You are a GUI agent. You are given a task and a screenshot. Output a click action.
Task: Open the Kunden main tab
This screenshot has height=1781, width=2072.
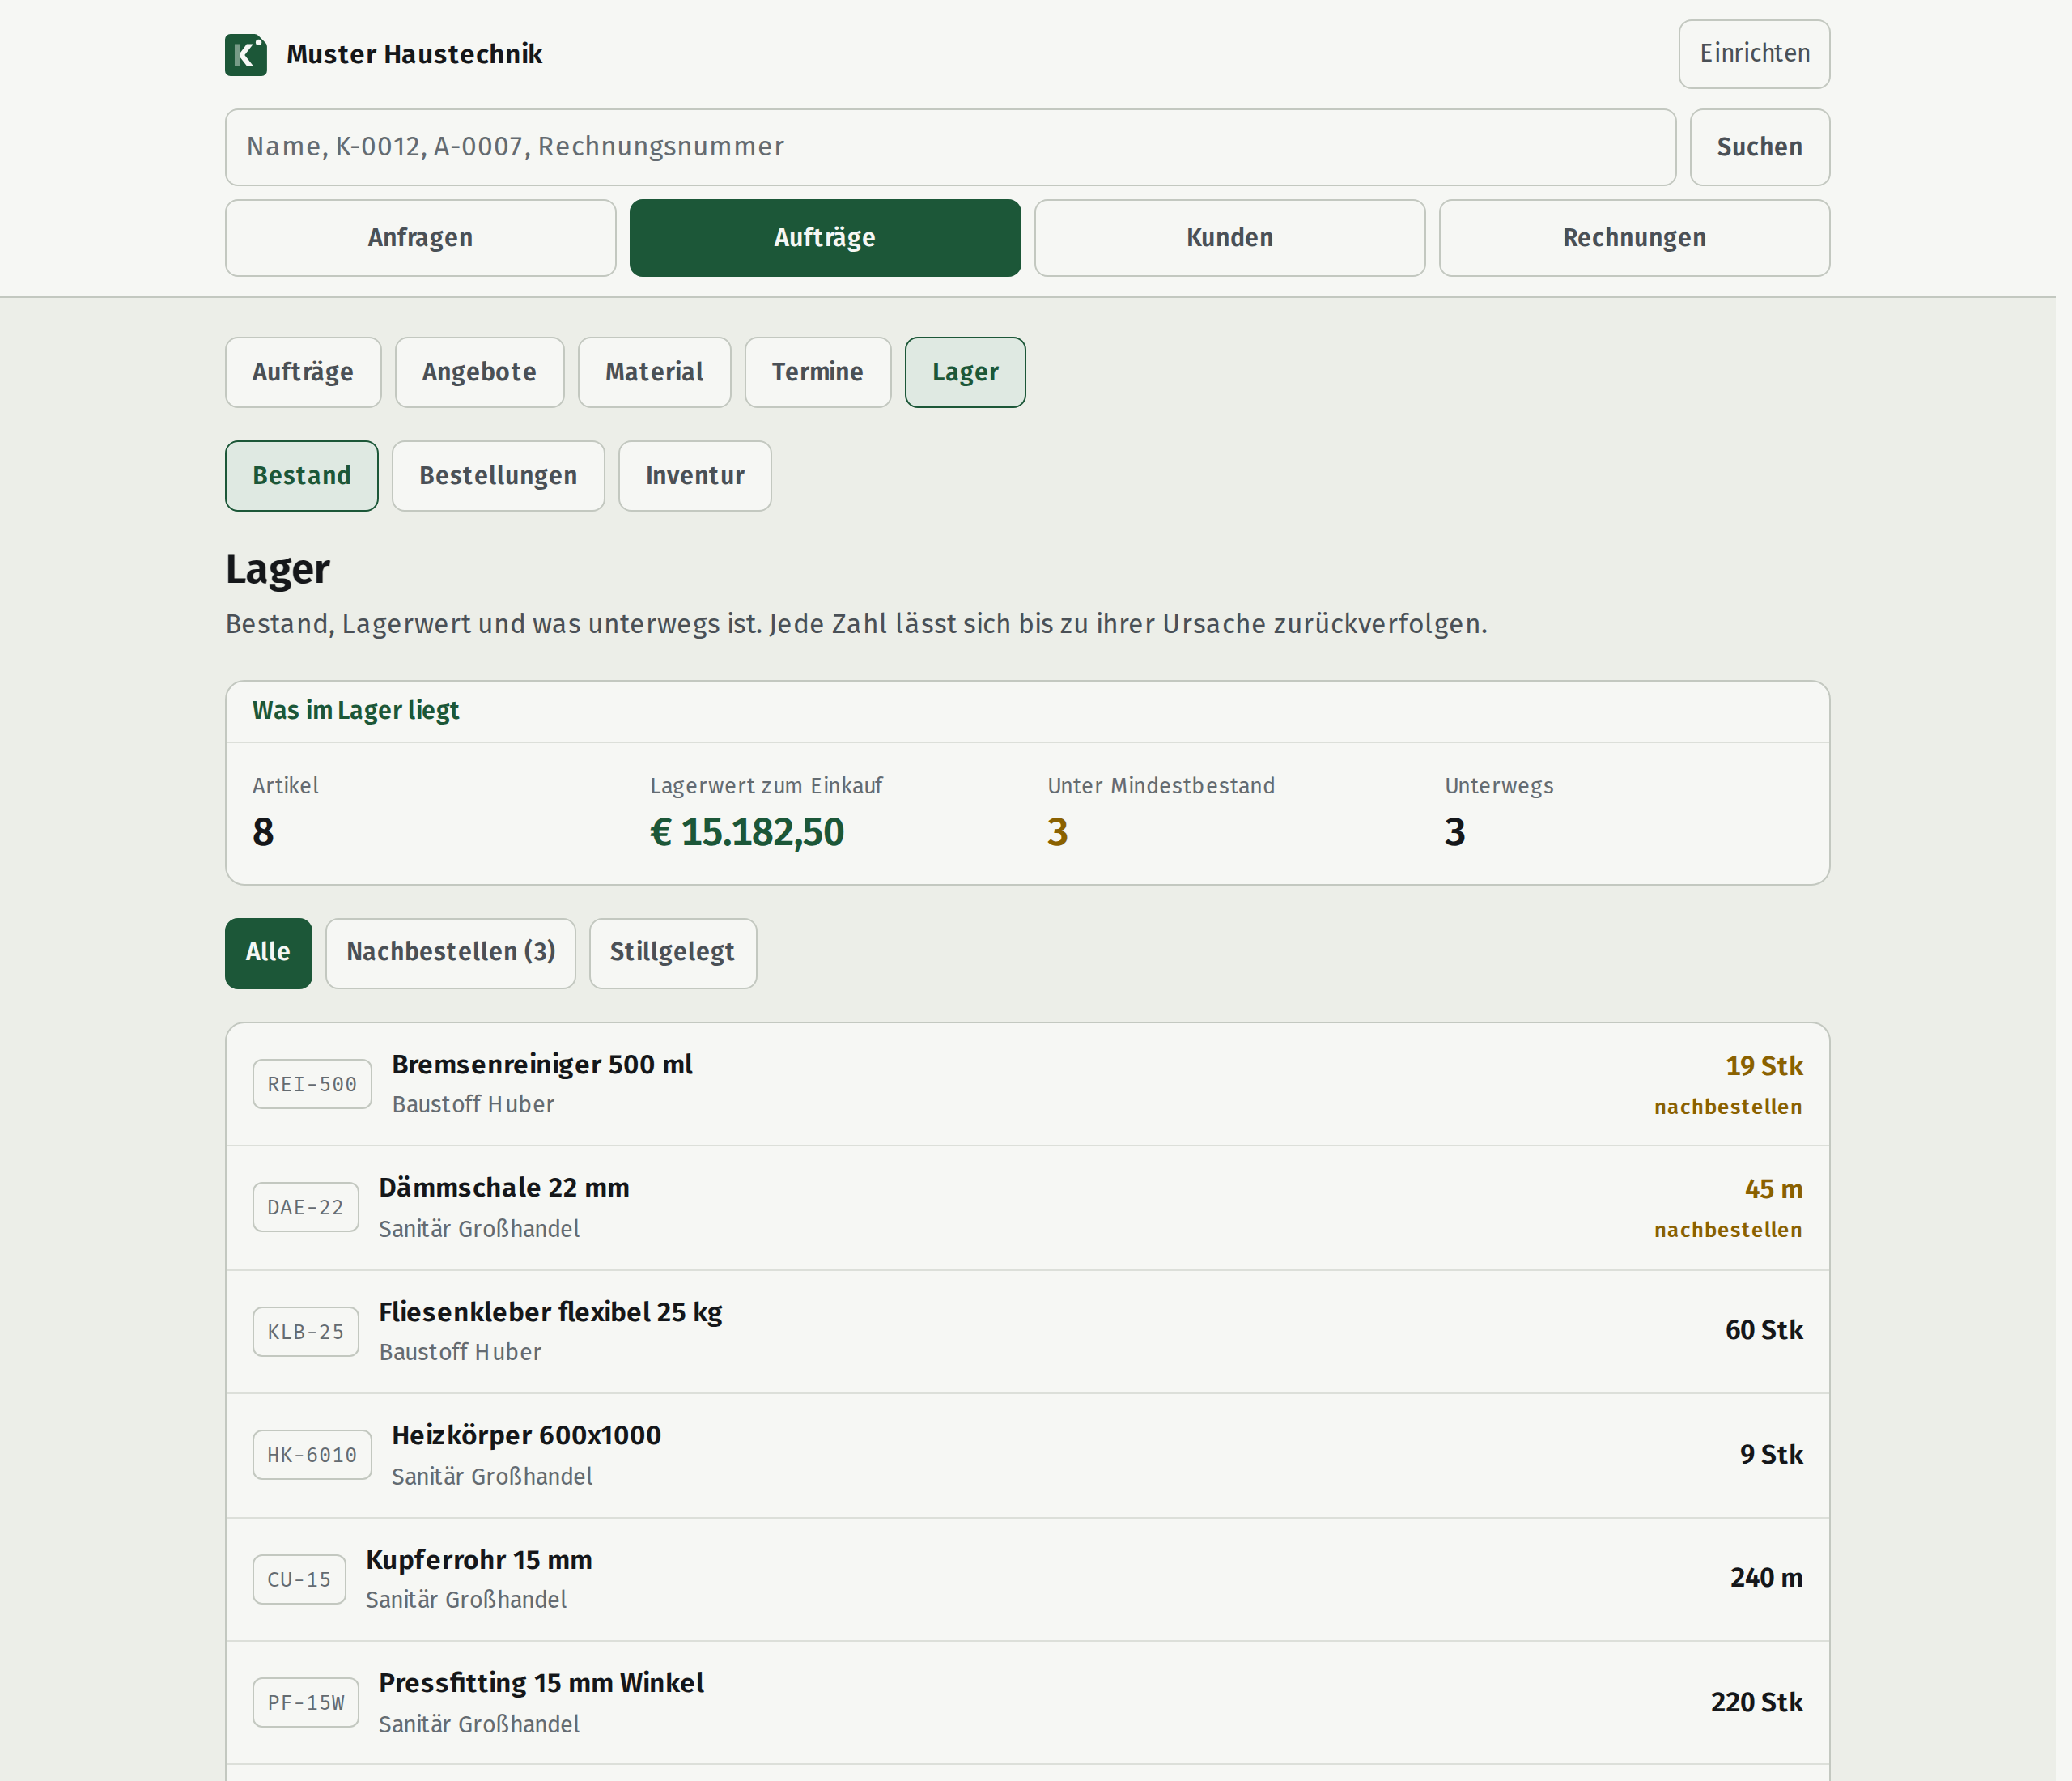1230,238
